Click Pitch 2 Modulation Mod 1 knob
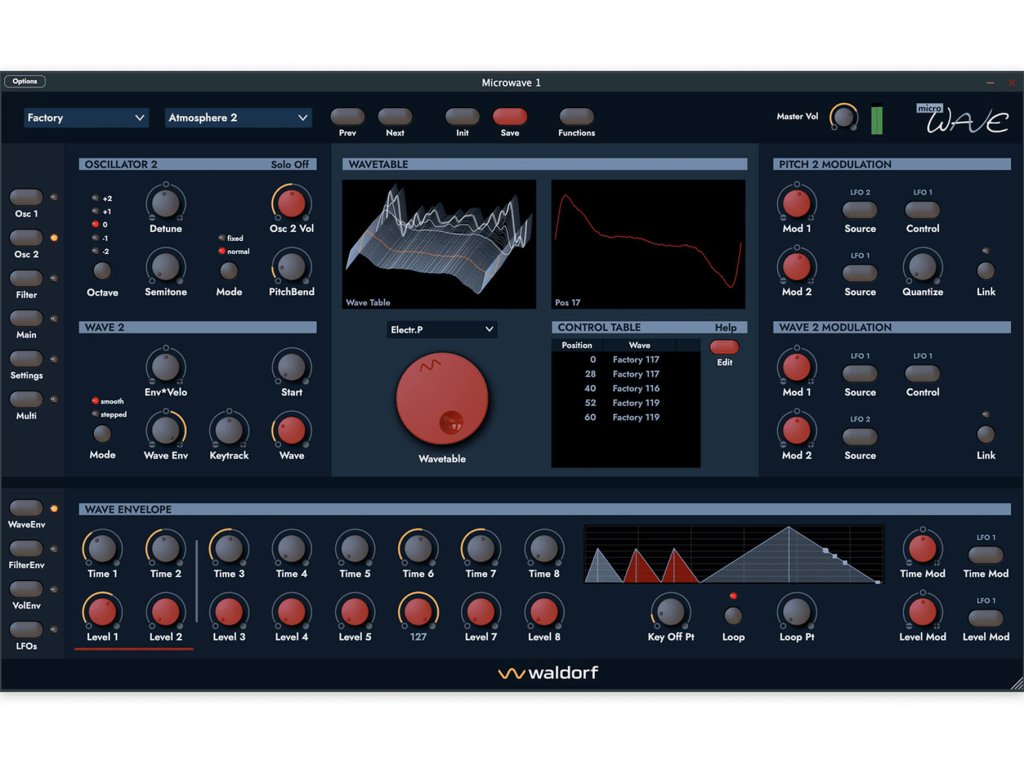The height and width of the screenshot is (768, 1024). (x=796, y=203)
